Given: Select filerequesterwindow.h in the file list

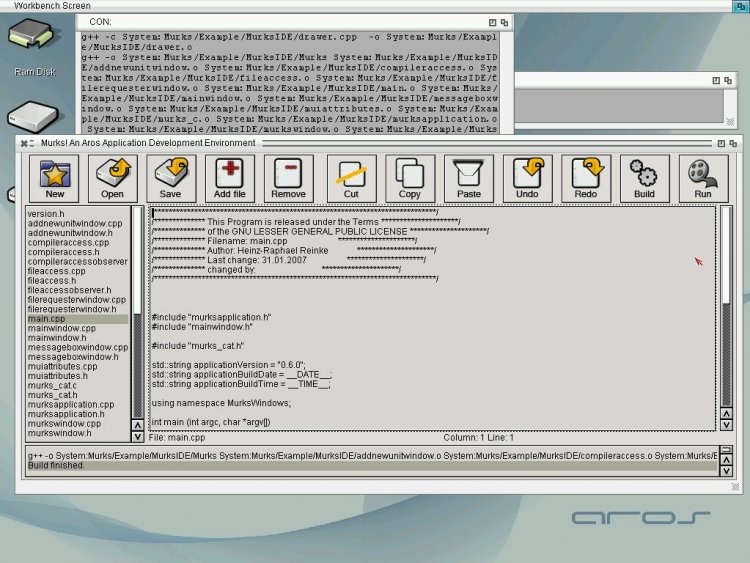Looking at the screenshot, I should click(x=77, y=309).
